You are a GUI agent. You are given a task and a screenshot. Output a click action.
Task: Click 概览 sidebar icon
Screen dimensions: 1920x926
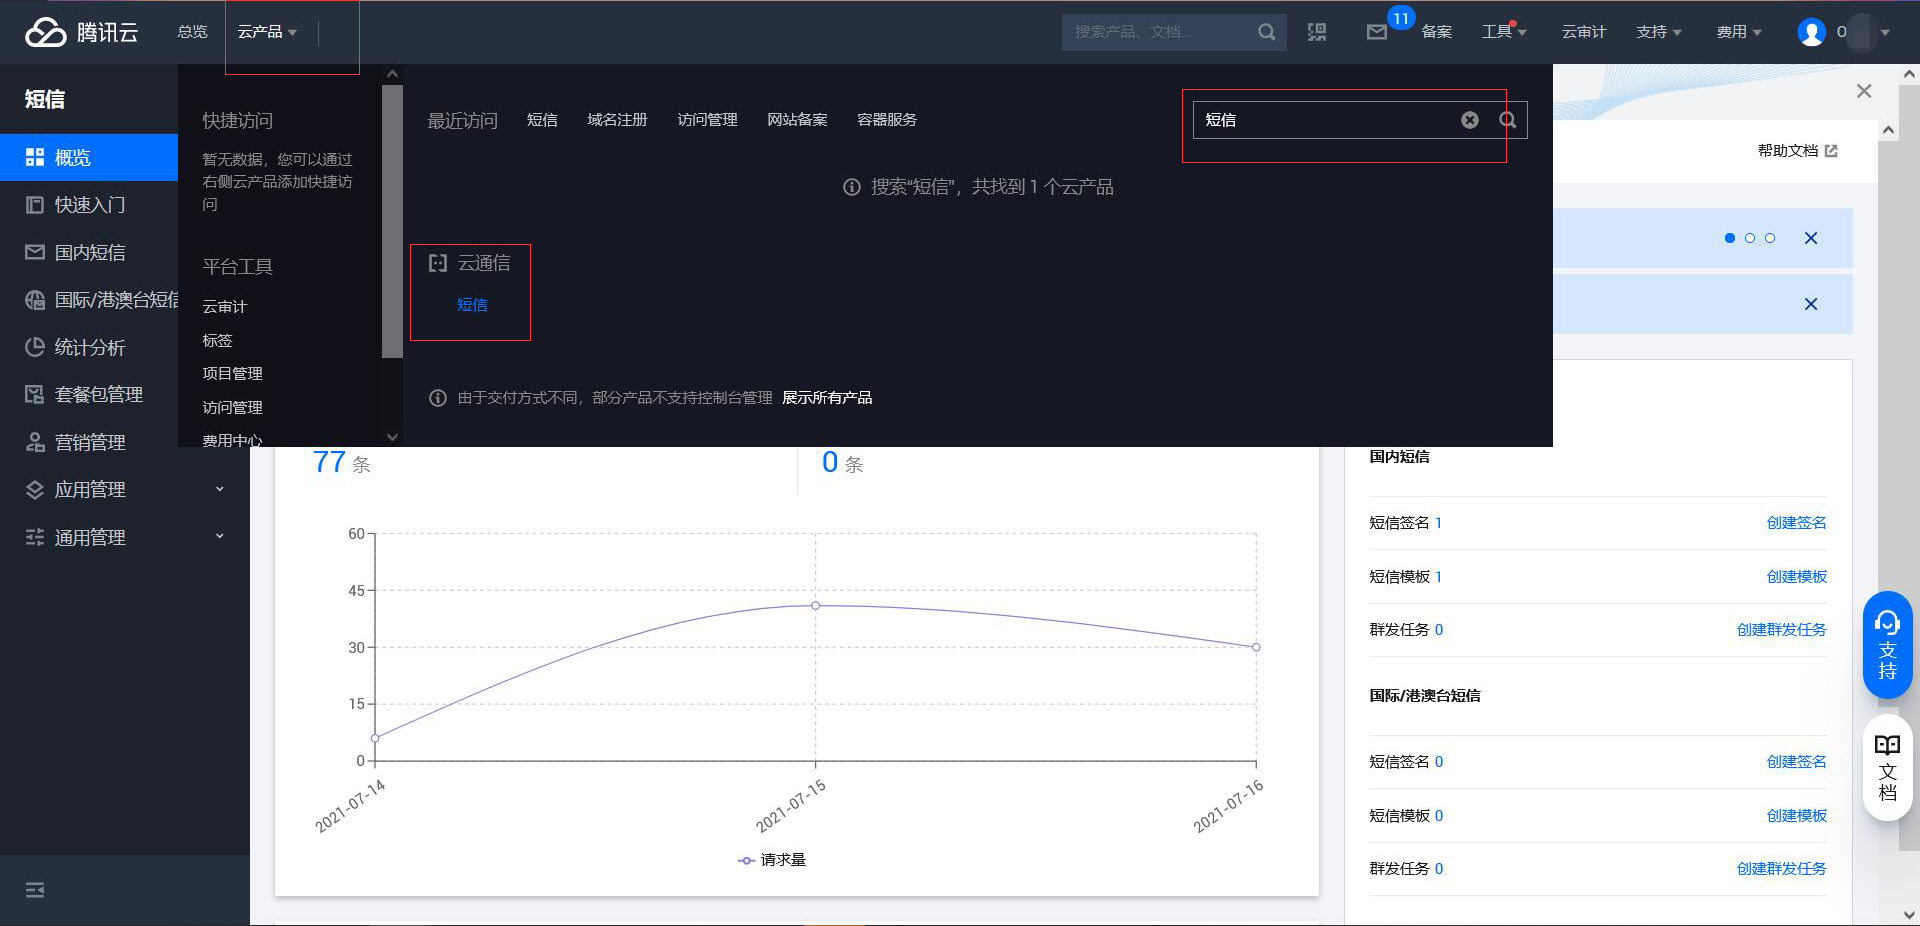pyautogui.click(x=35, y=157)
